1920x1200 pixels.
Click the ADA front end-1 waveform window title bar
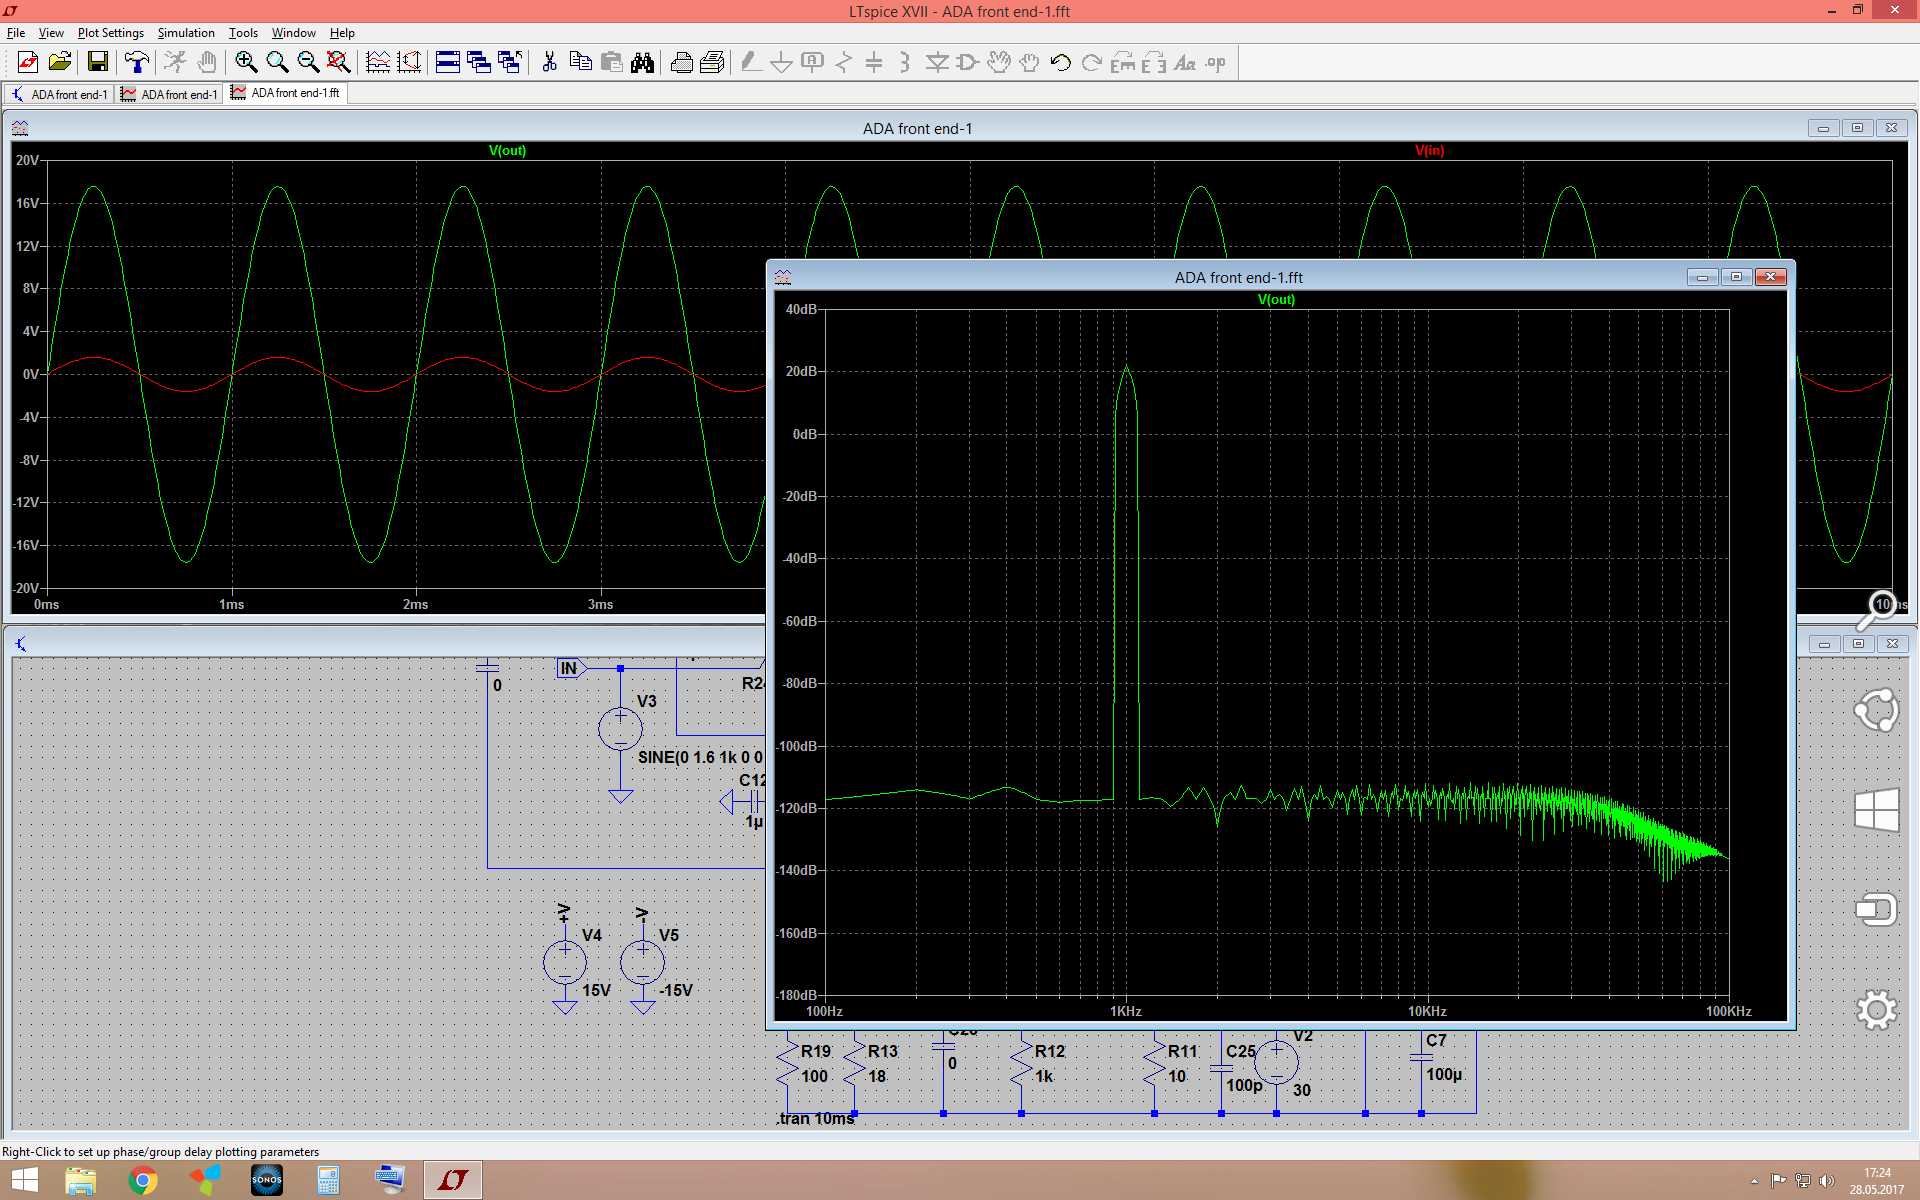917,128
